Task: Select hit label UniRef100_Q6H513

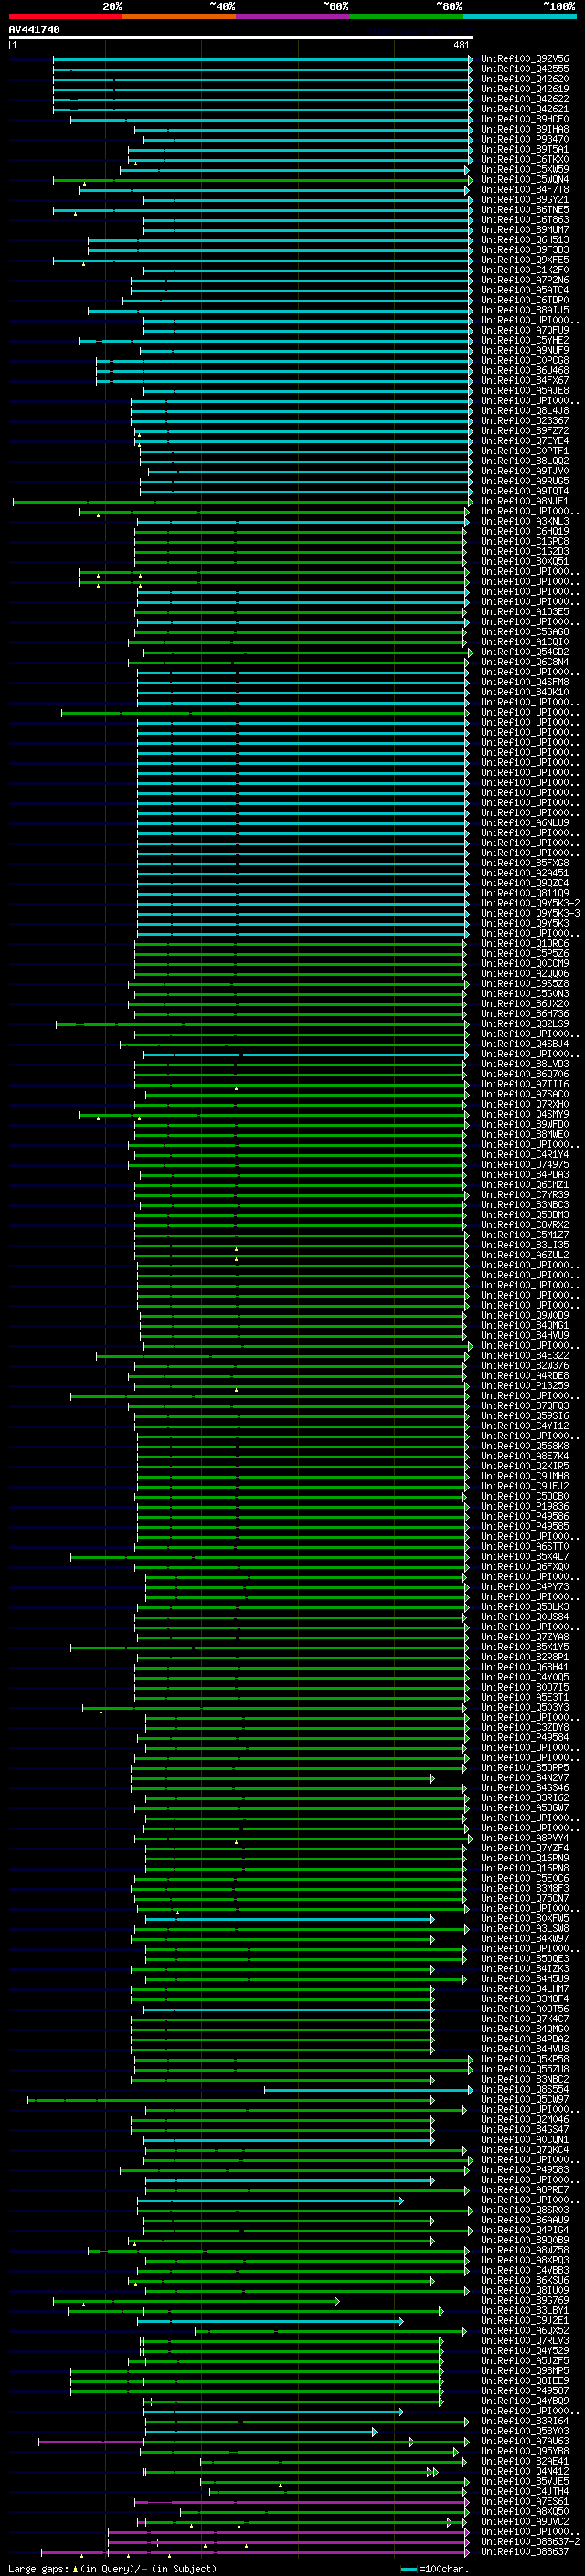Action: tap(525, 240)
